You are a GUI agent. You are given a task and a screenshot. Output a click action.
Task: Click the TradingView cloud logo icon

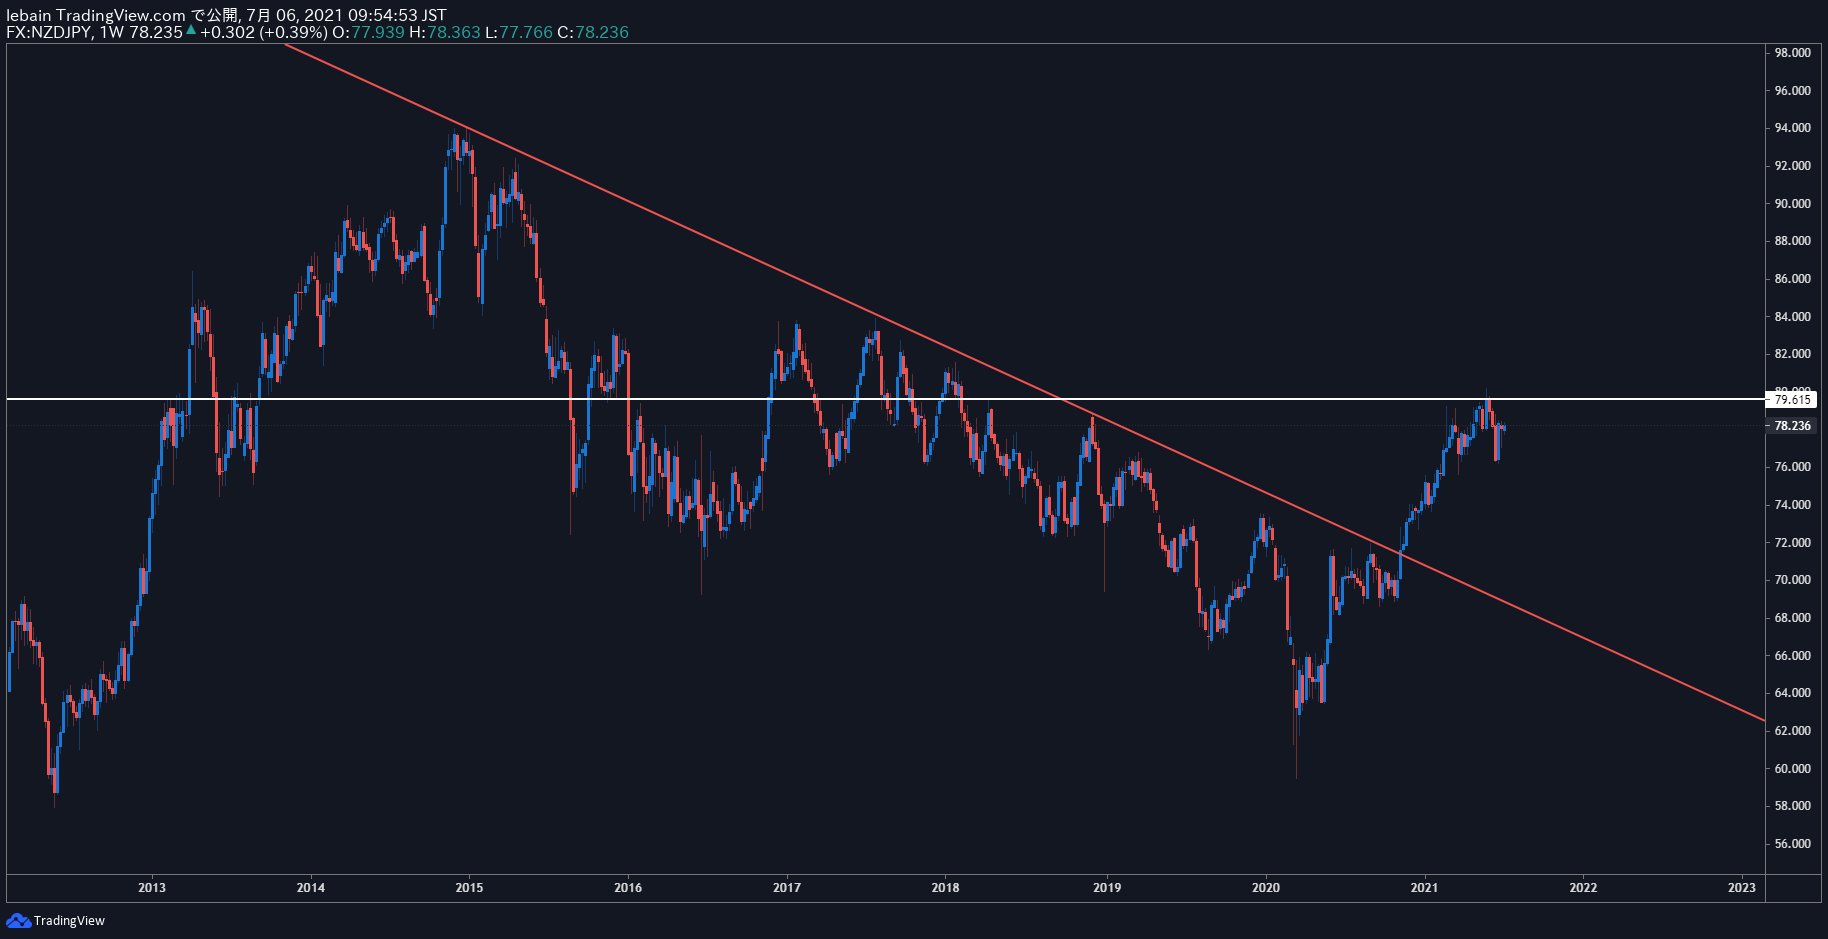(x=18, y=920)
